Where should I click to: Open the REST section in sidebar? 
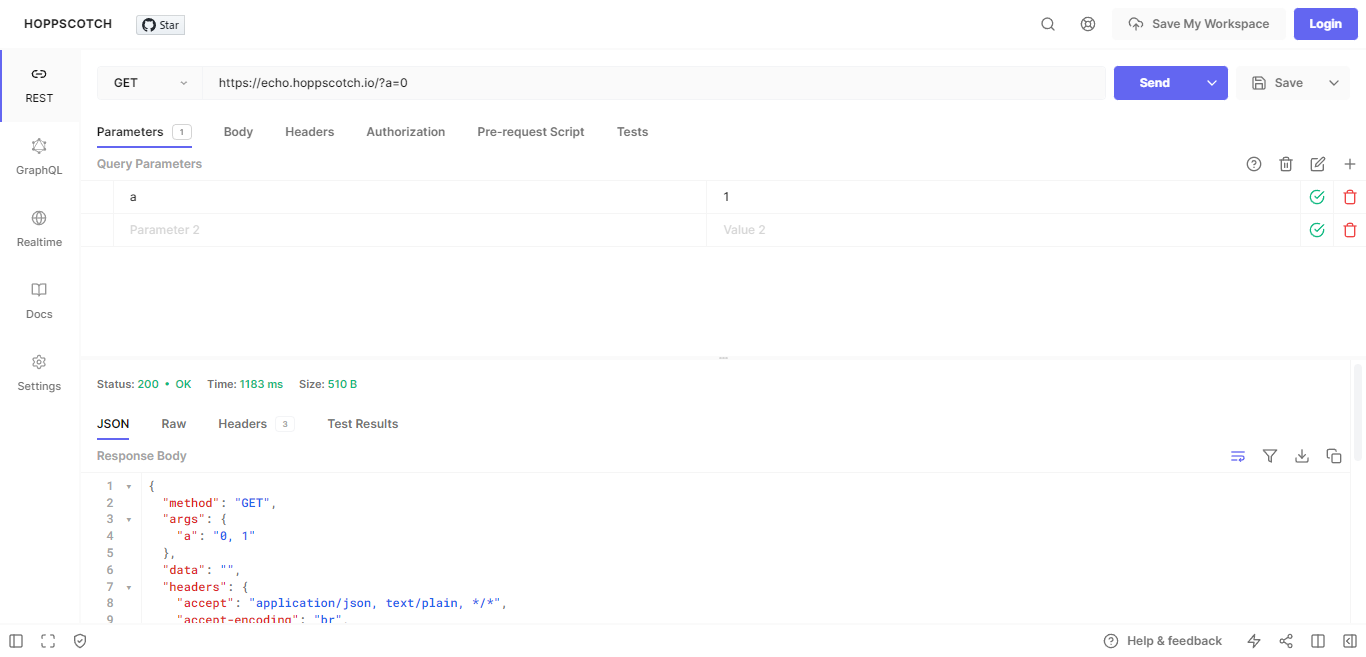click(x=39, y=86)
